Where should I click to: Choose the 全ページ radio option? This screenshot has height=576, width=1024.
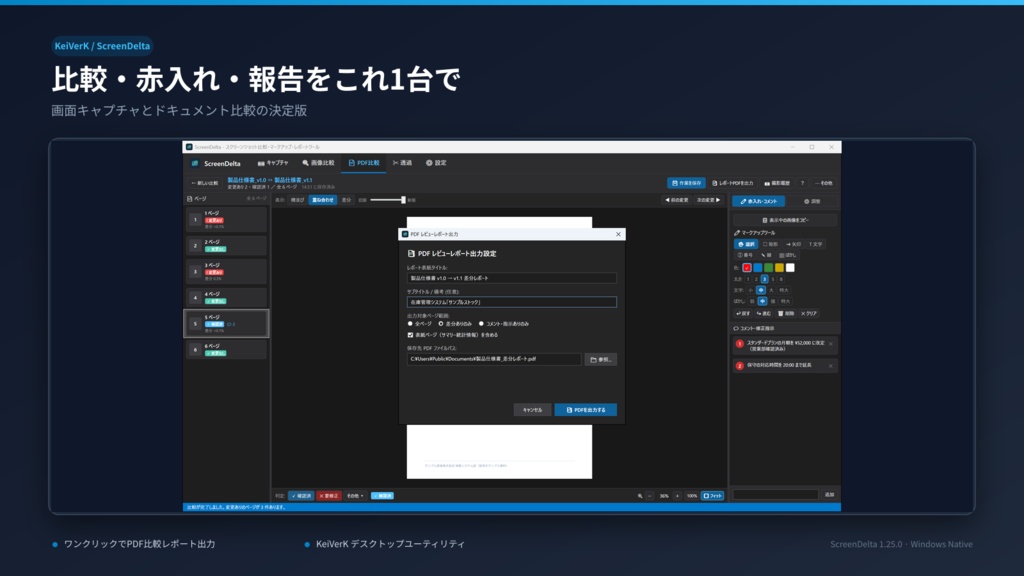[x=419, y=324]
